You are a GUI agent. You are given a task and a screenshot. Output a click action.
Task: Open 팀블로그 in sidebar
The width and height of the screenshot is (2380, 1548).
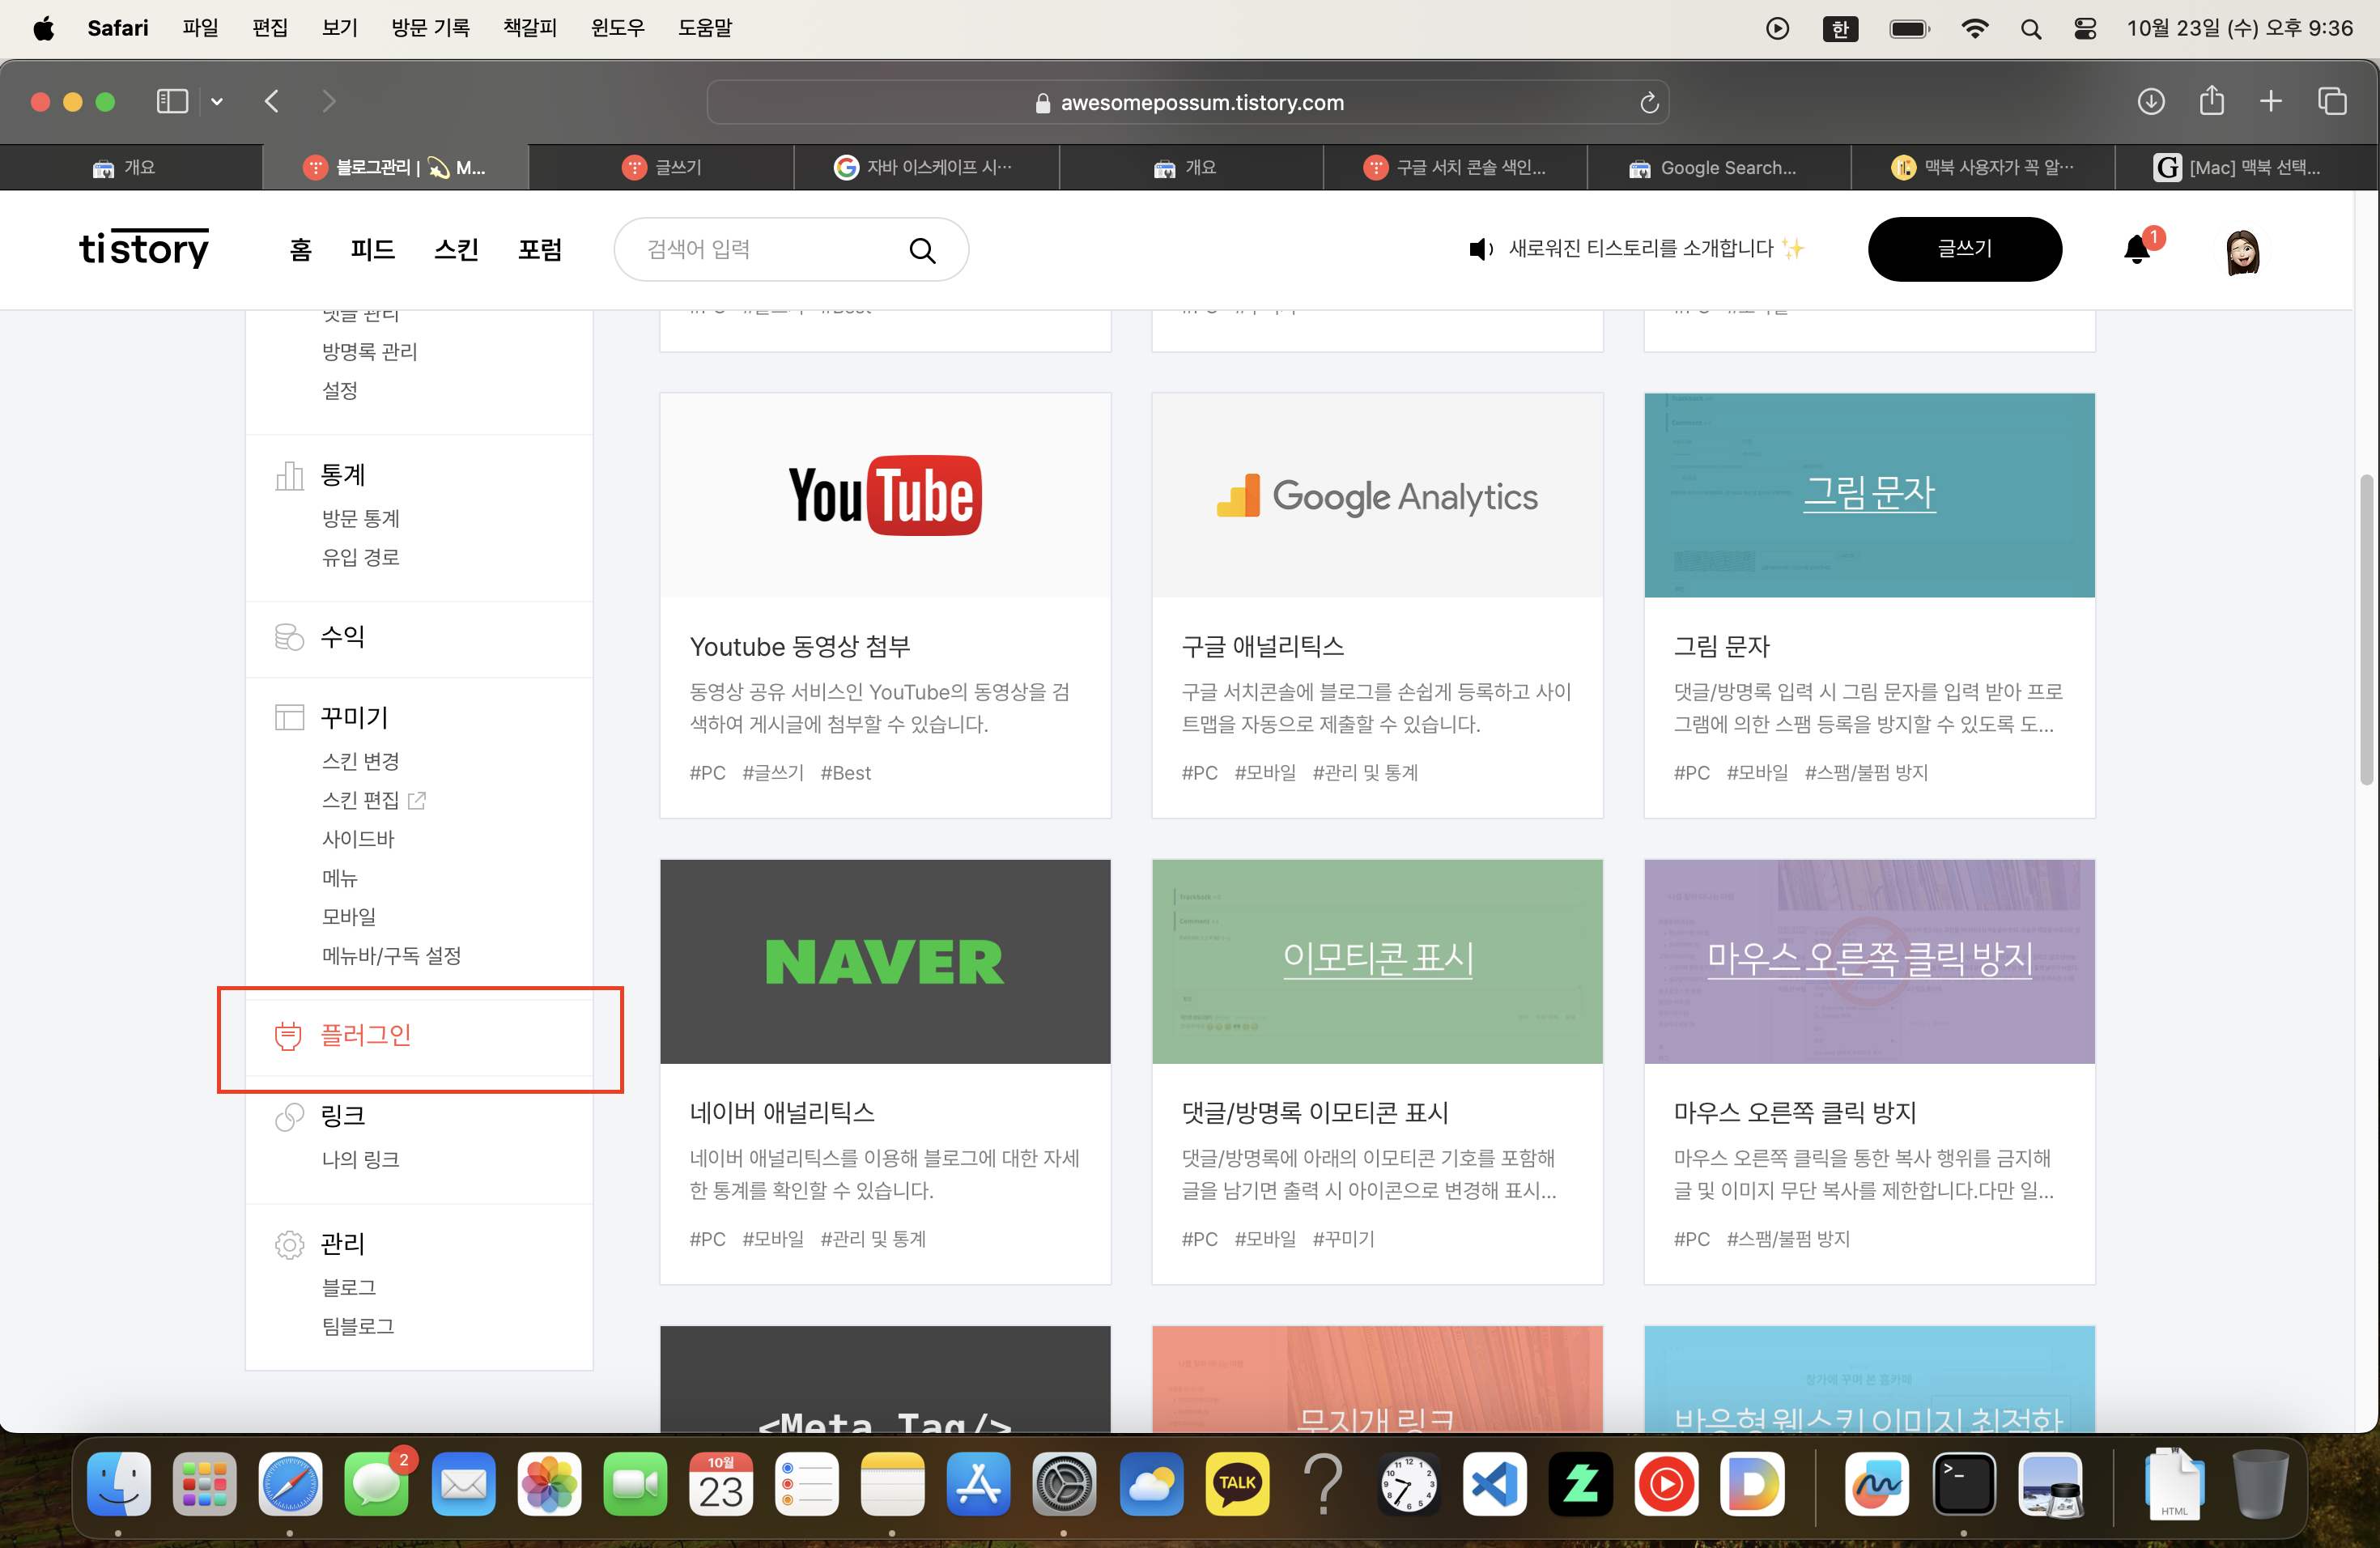point(357,1326)
